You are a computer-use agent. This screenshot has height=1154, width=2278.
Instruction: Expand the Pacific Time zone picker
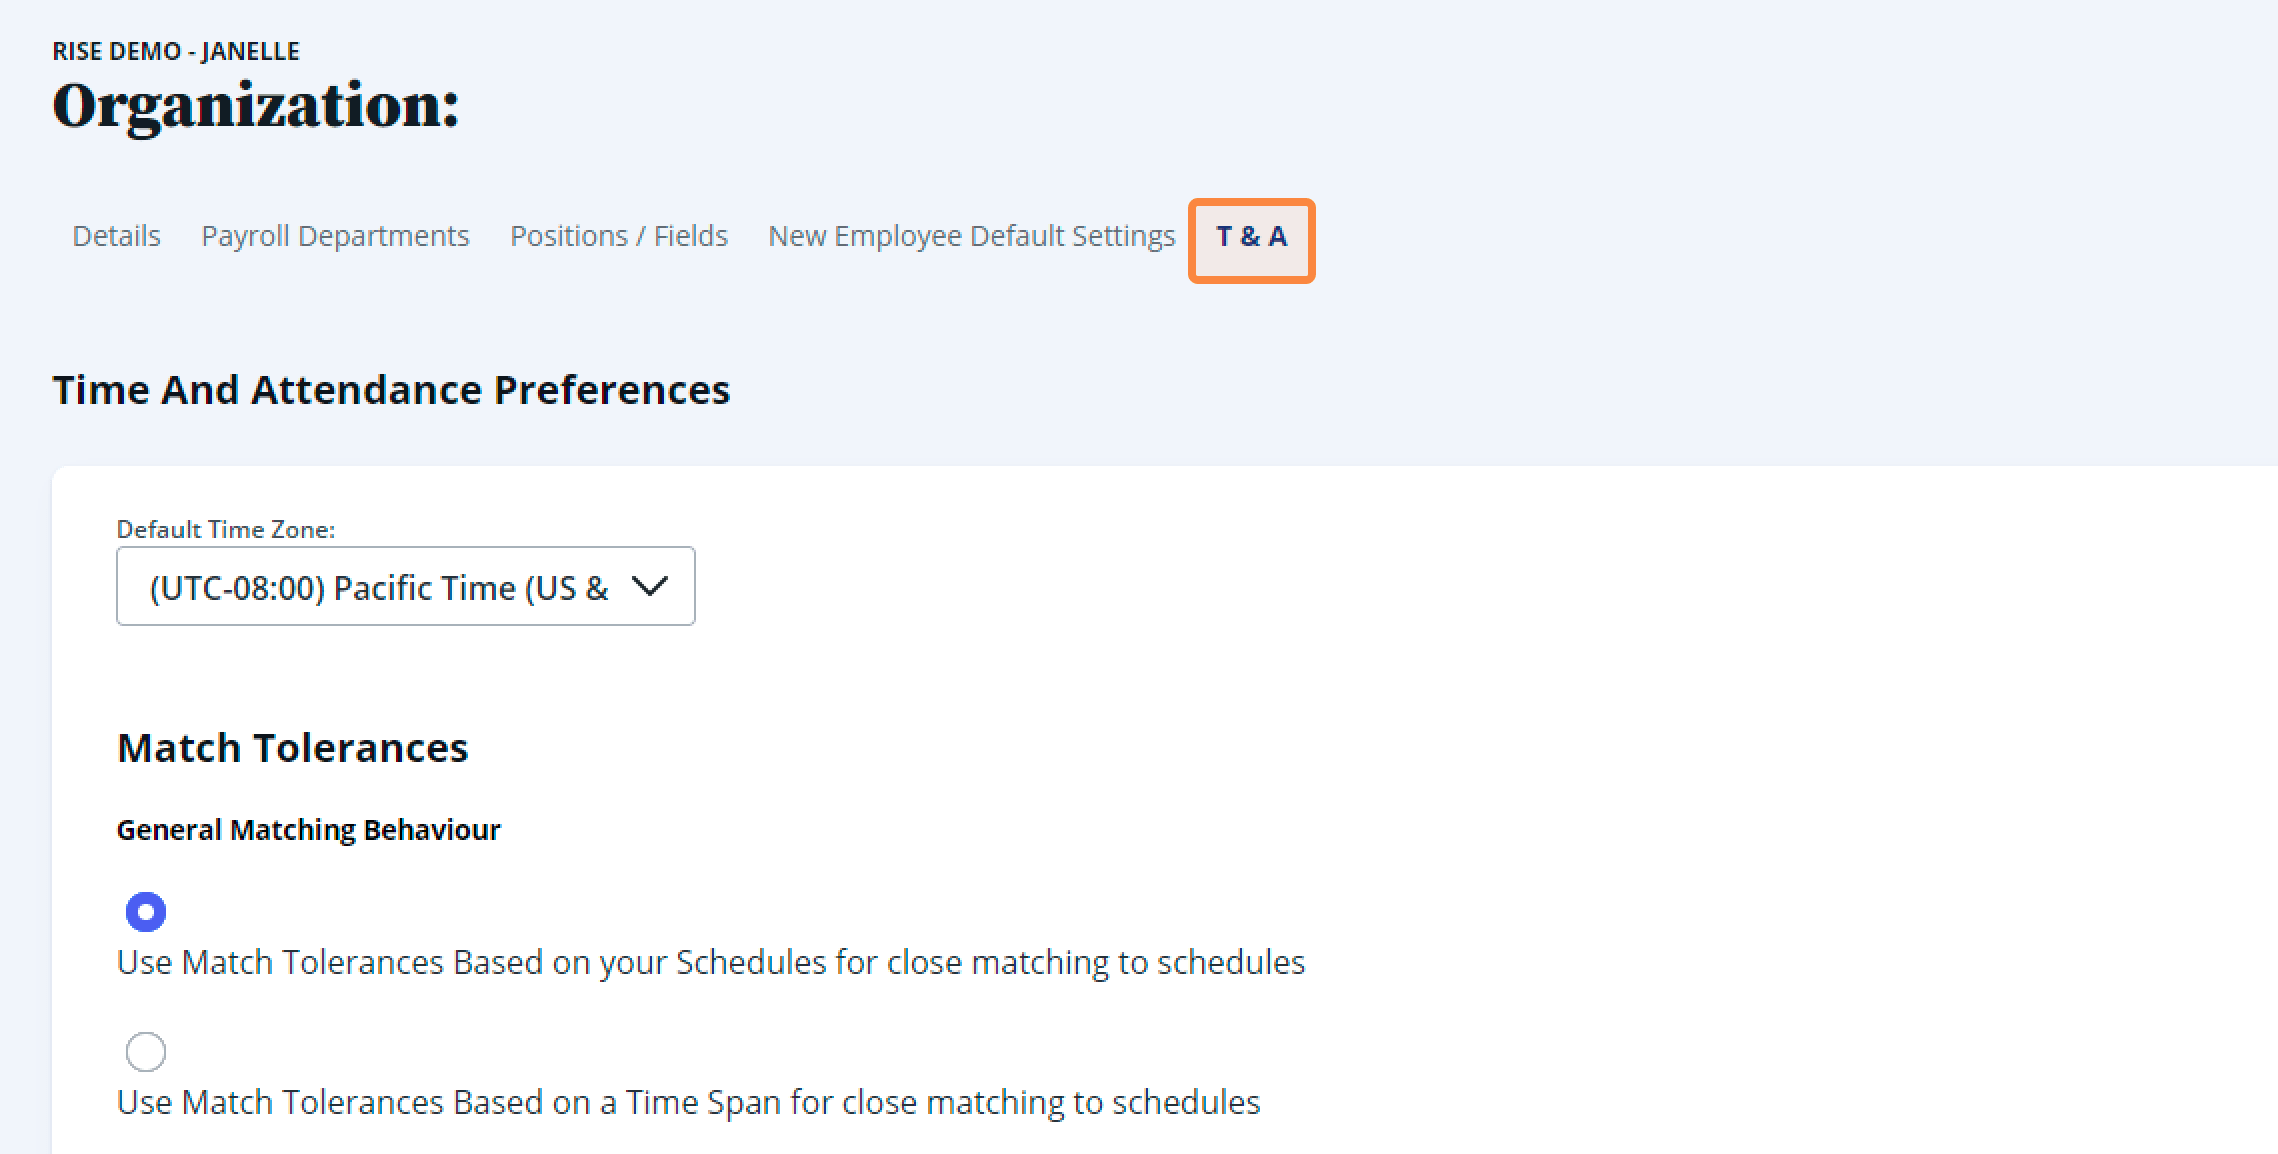(x=405, y=586)
